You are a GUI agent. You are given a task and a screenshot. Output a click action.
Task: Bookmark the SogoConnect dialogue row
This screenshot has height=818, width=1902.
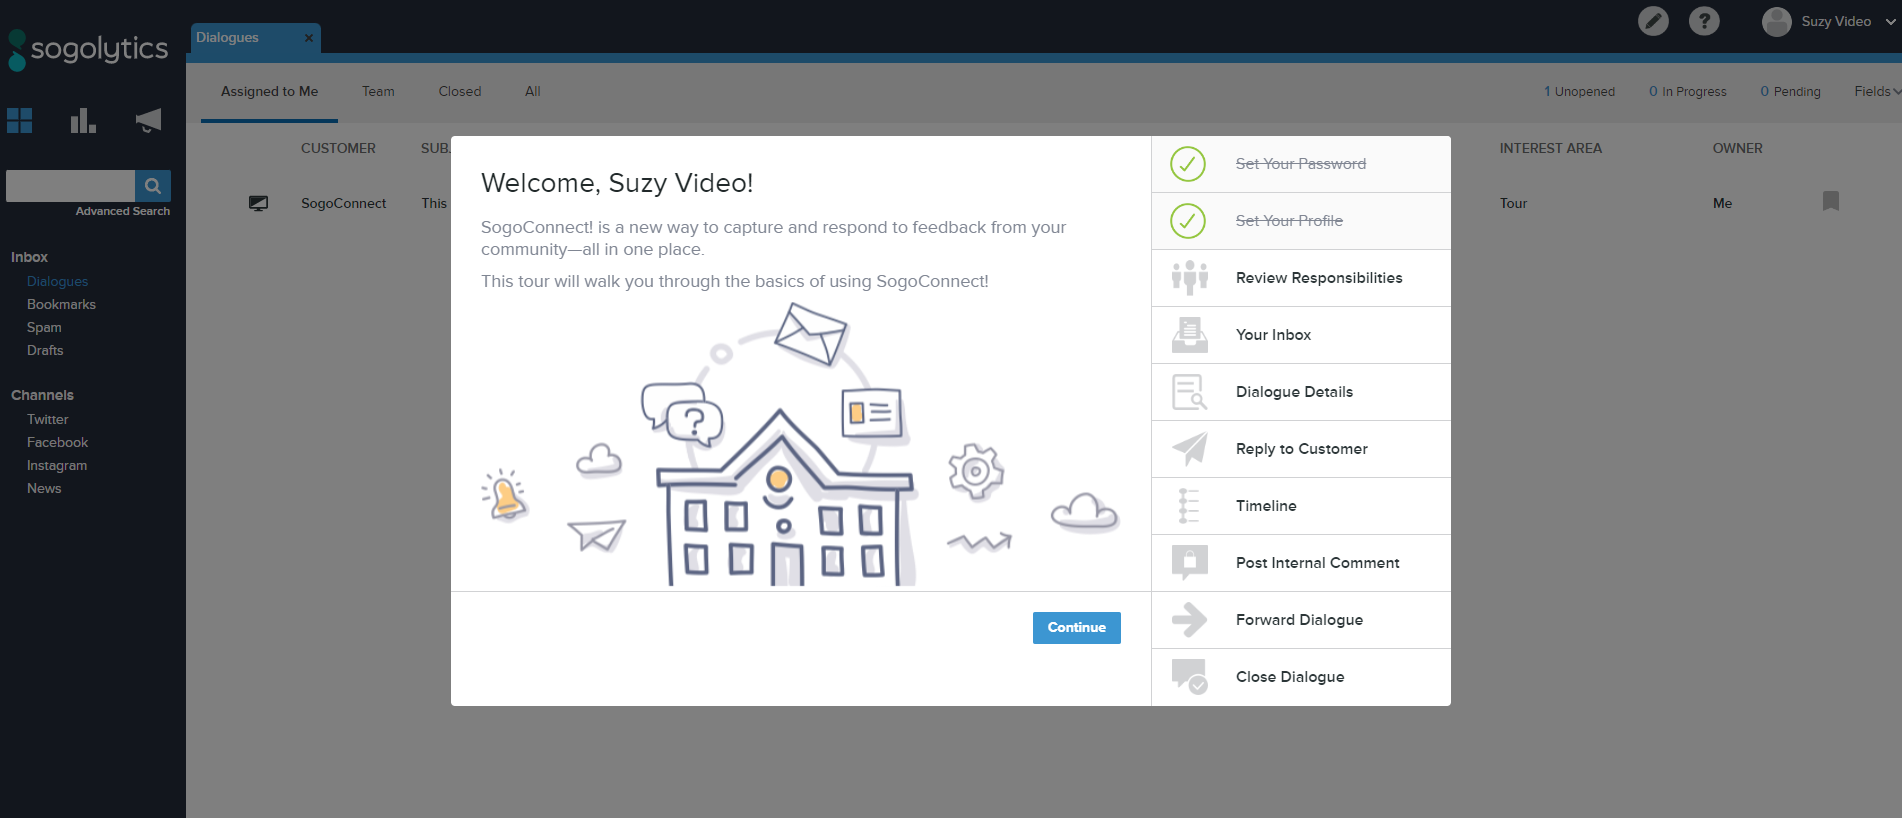click(1830, 202)
